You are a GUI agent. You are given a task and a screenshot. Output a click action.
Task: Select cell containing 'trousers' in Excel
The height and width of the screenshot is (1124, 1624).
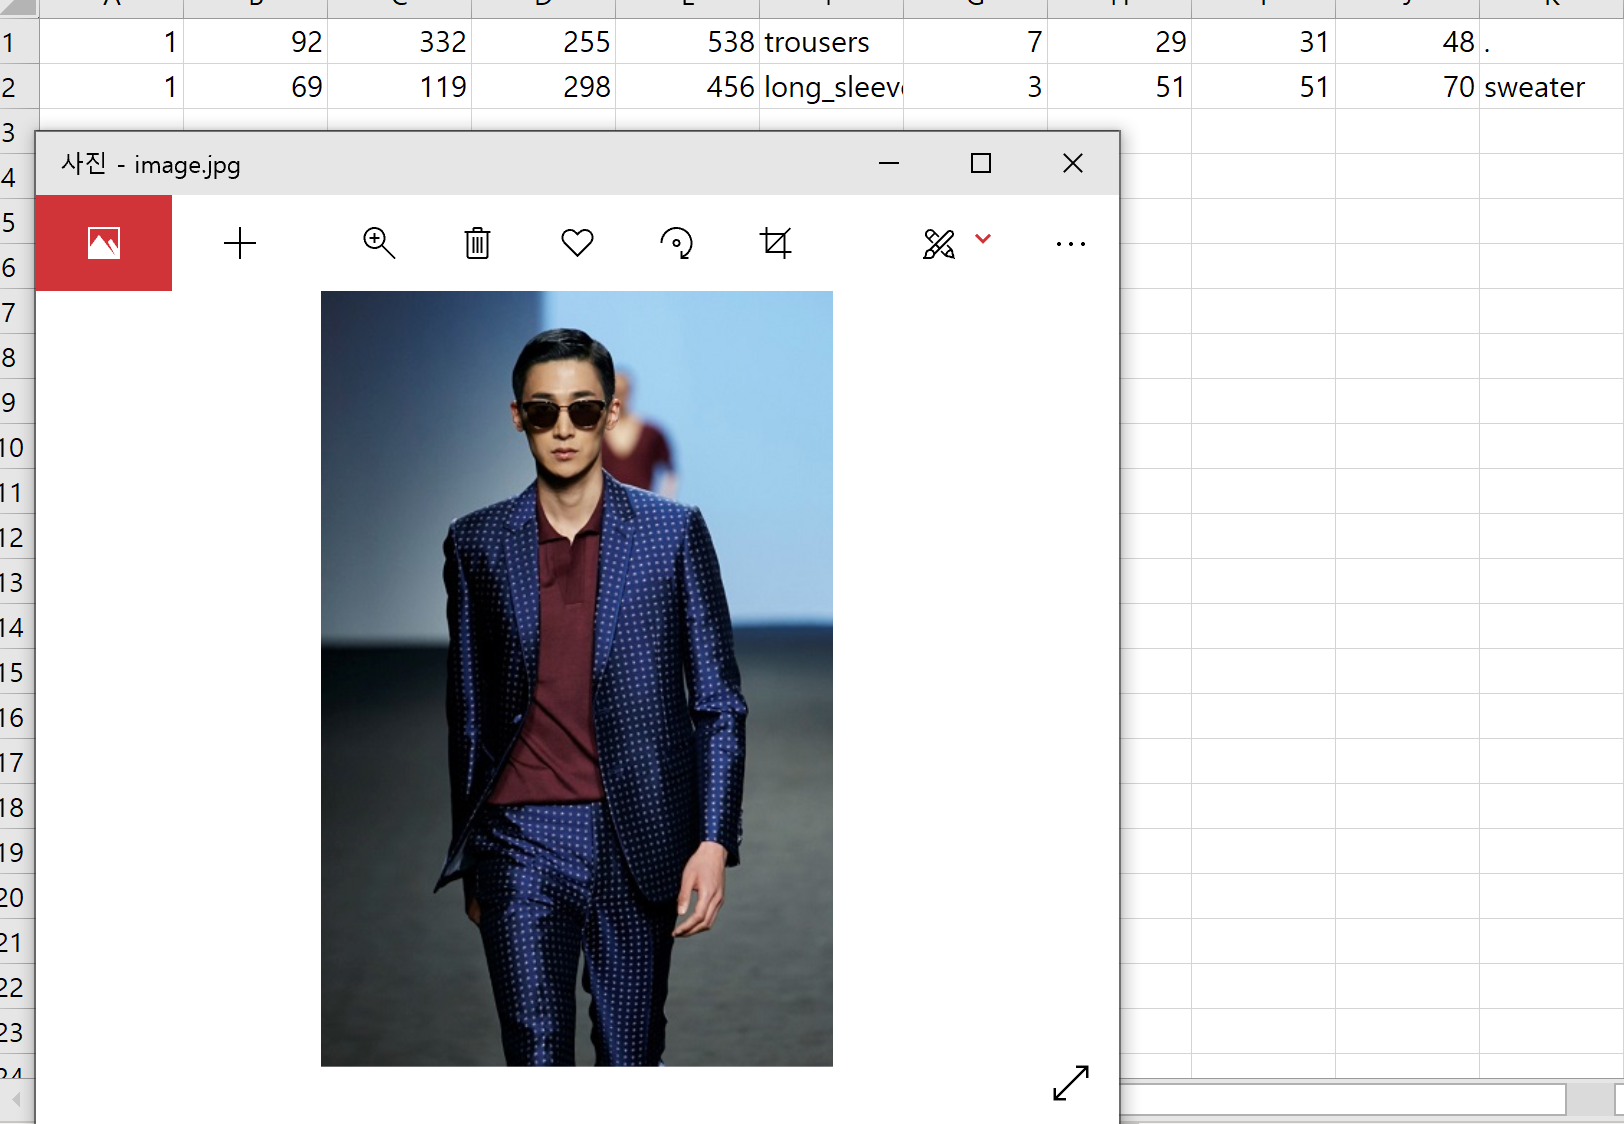831,42
